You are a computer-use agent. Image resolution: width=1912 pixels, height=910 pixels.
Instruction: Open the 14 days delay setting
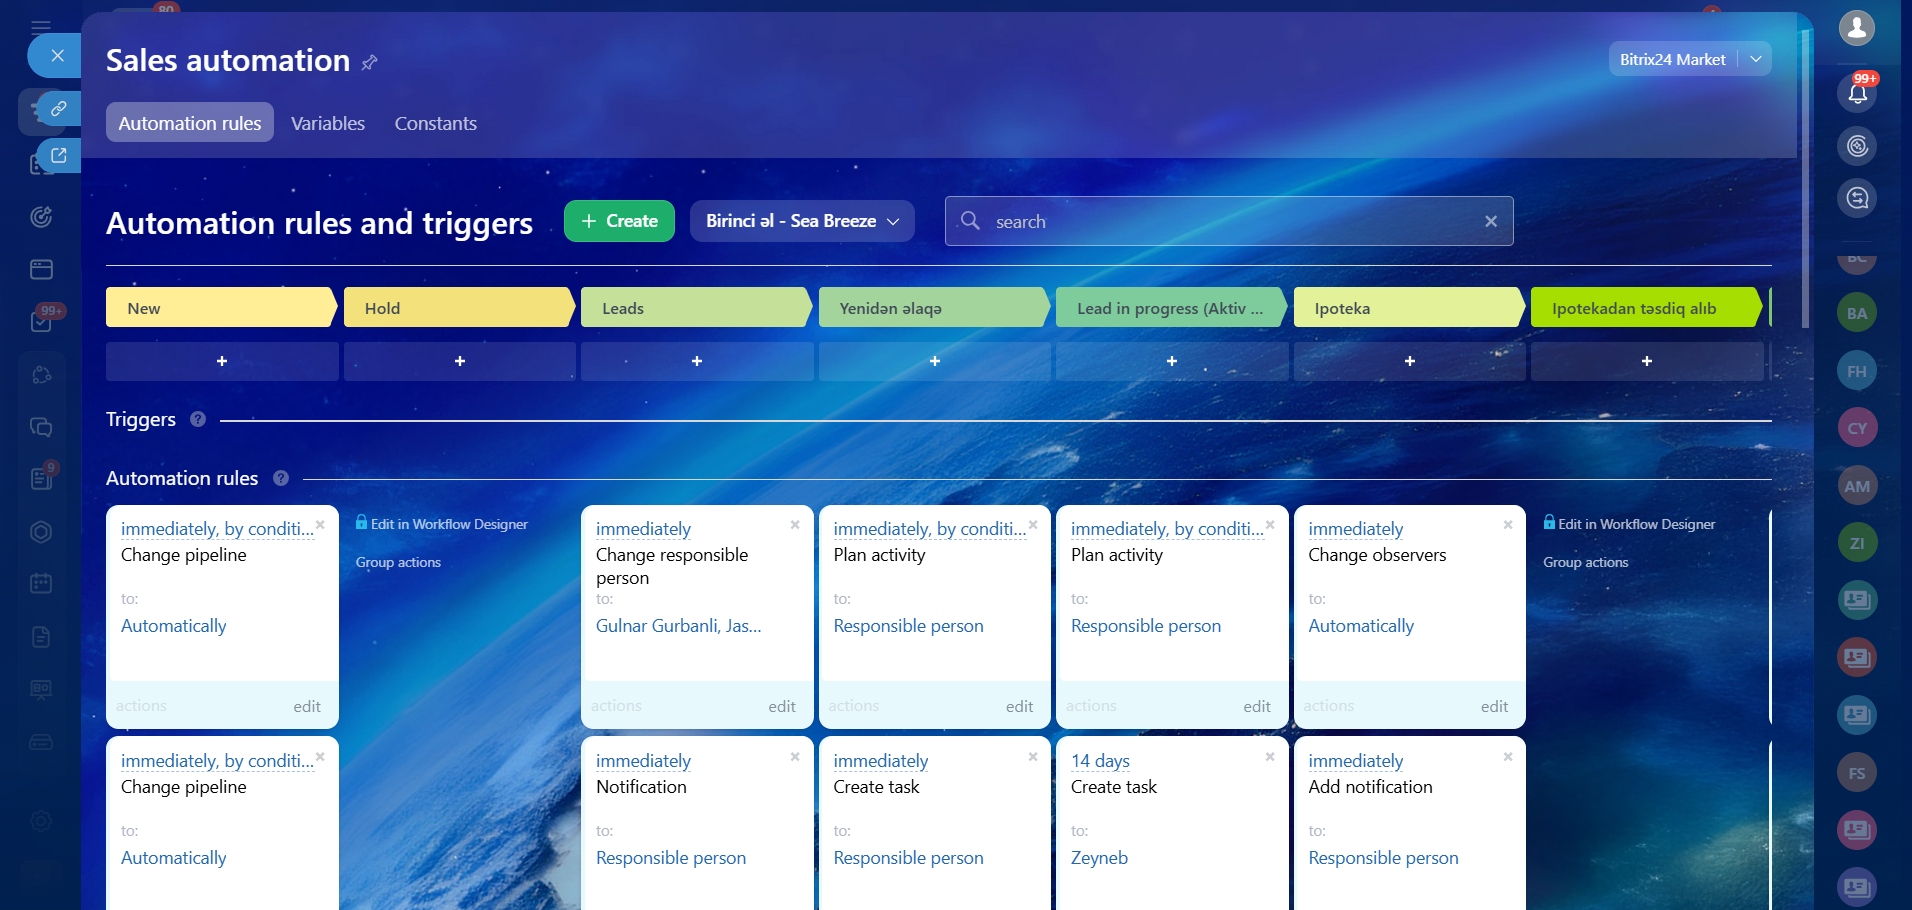click(x=1100, y=761)
